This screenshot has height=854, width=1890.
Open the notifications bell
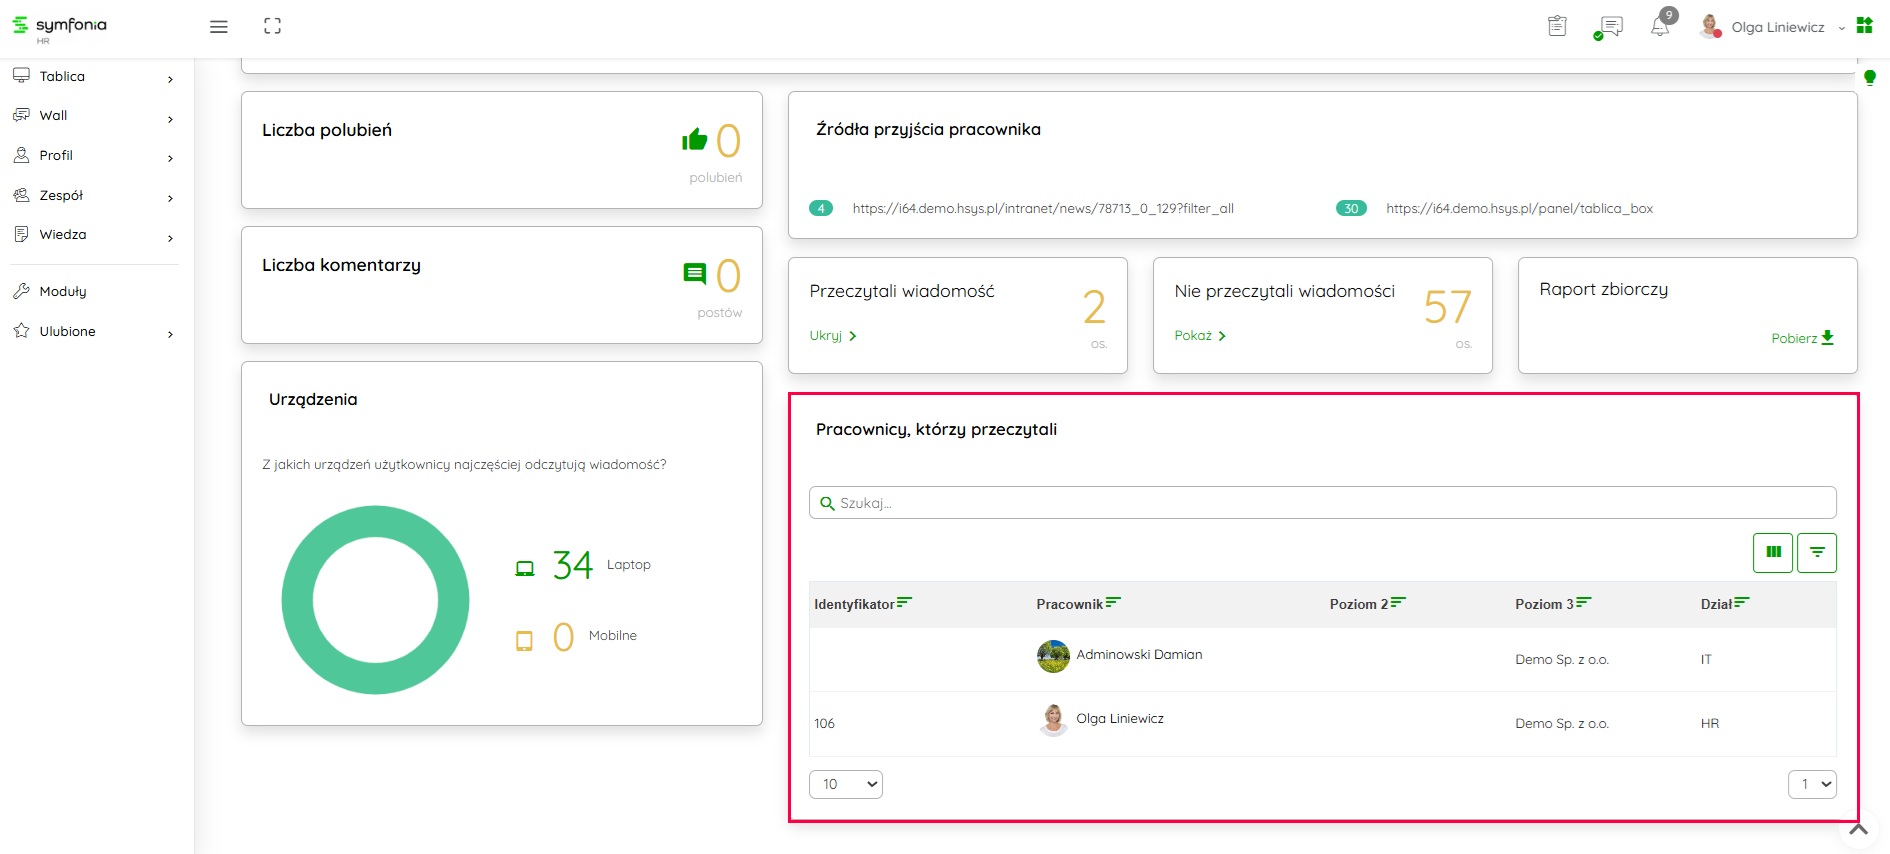click(x=1660, y=27)
